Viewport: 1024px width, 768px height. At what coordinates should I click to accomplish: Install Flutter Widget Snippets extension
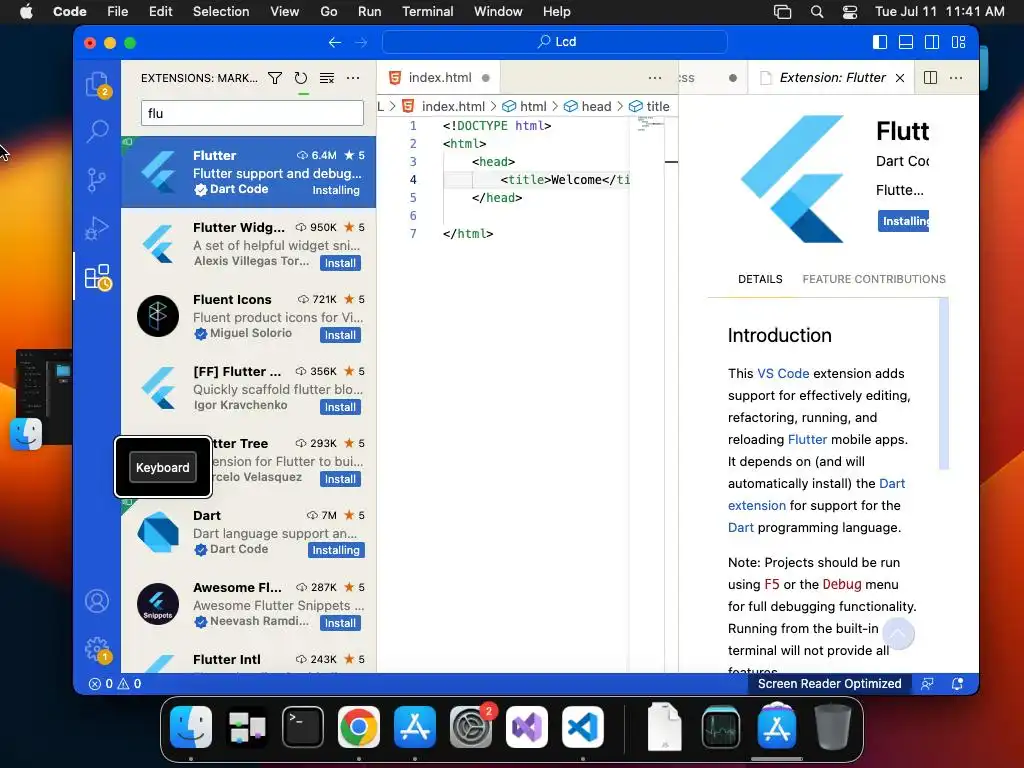click(x=340, y=263)
